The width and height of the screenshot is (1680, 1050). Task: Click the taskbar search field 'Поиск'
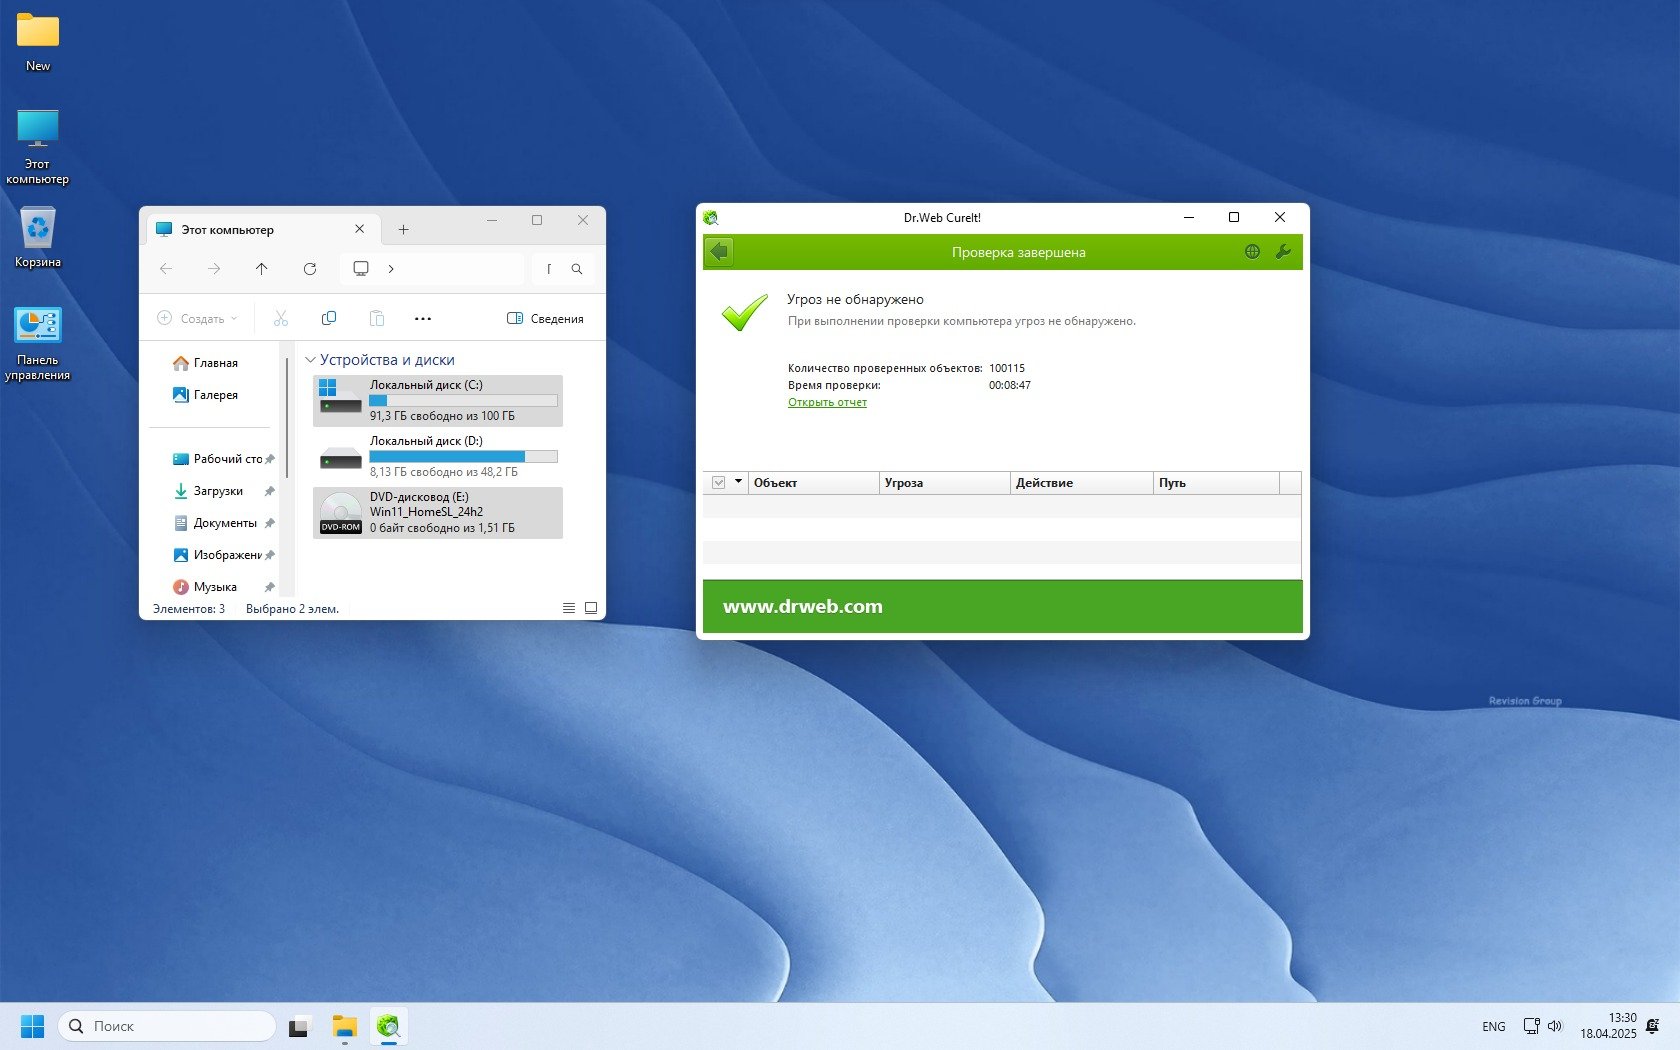(170, 1026)
